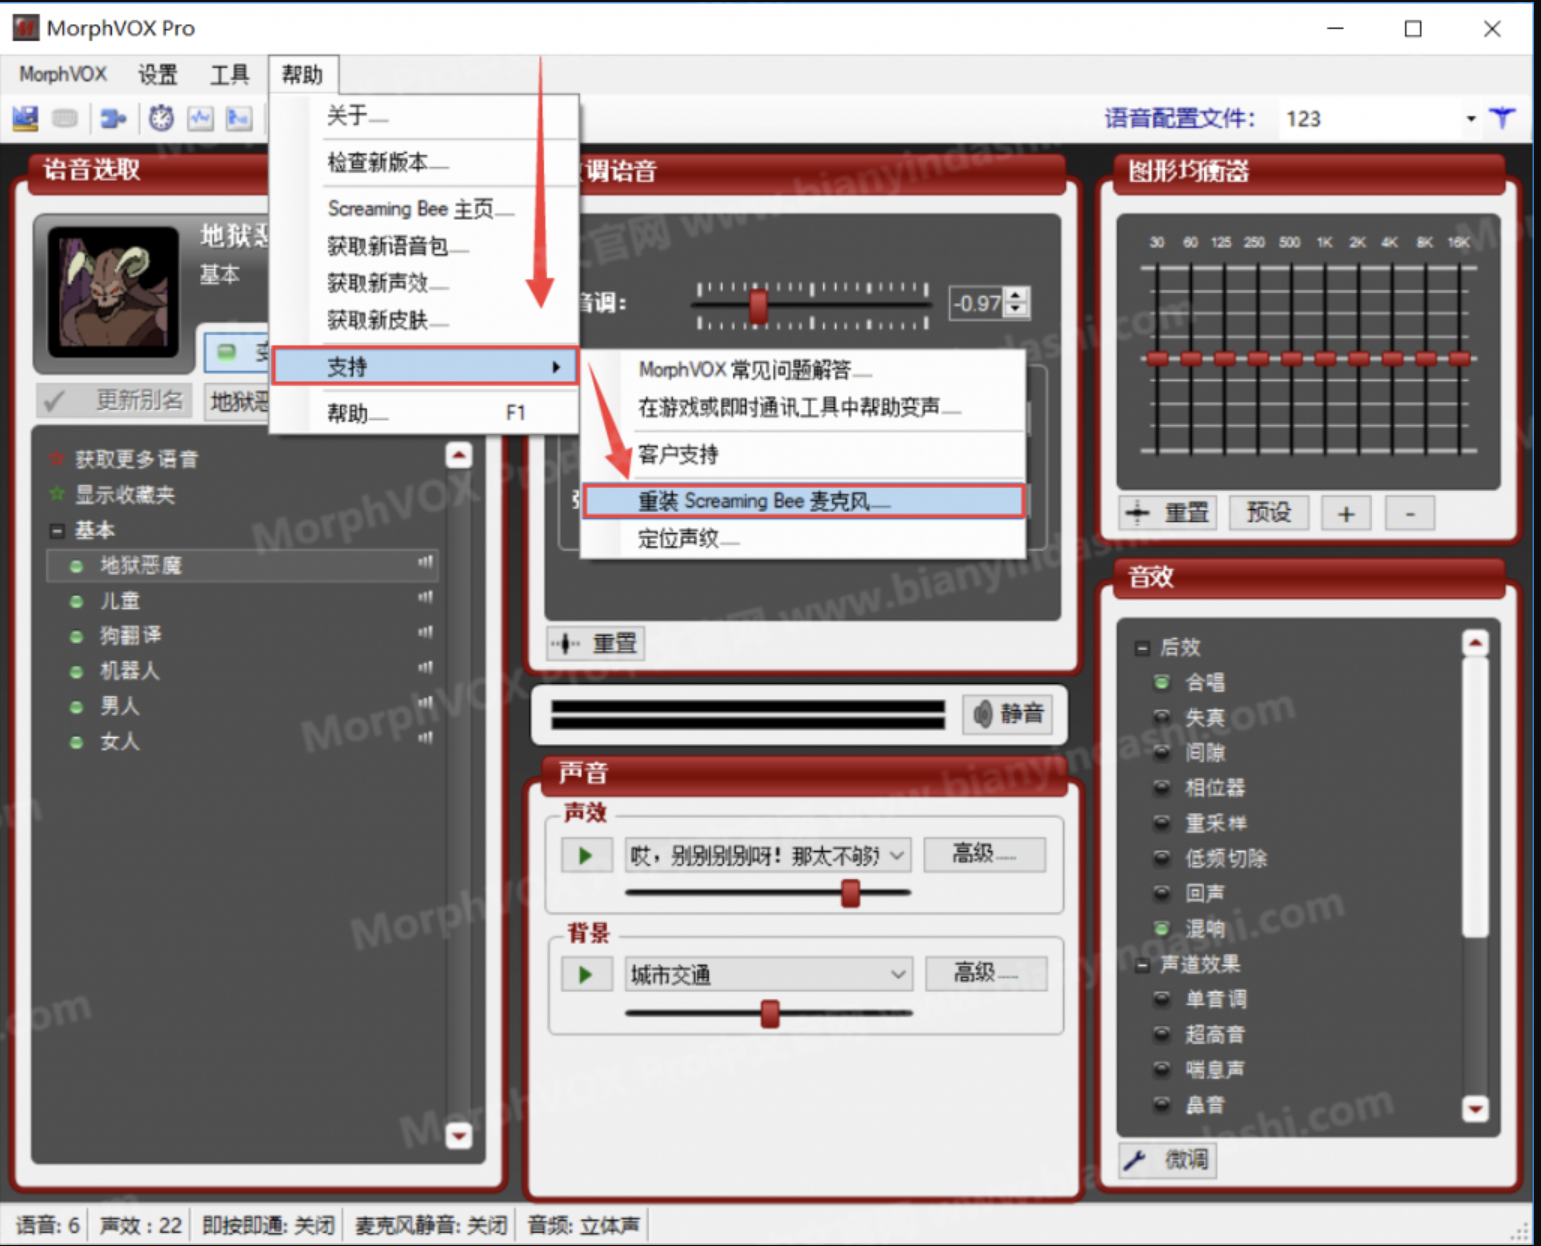Screen dimensions: 1541x1246
Task: Collapse the 后效 effects group
Action: tap(1142, 648)
